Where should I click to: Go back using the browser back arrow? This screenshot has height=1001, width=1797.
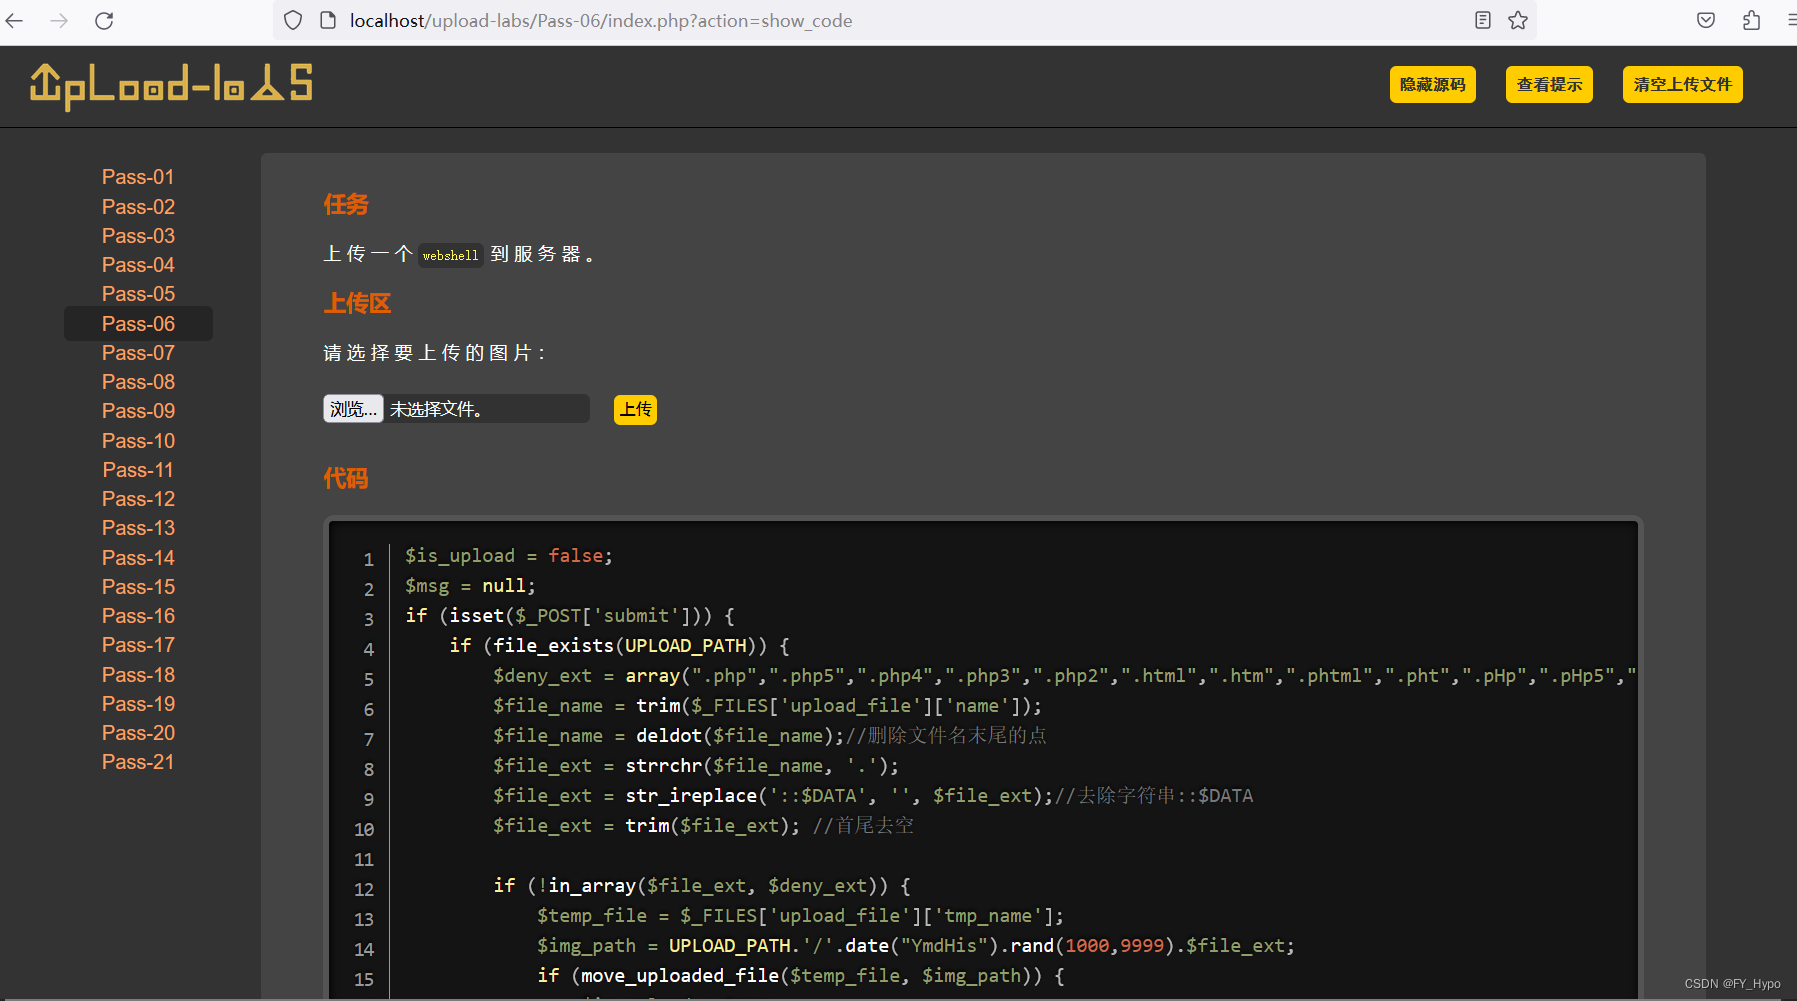pos(14,20)
